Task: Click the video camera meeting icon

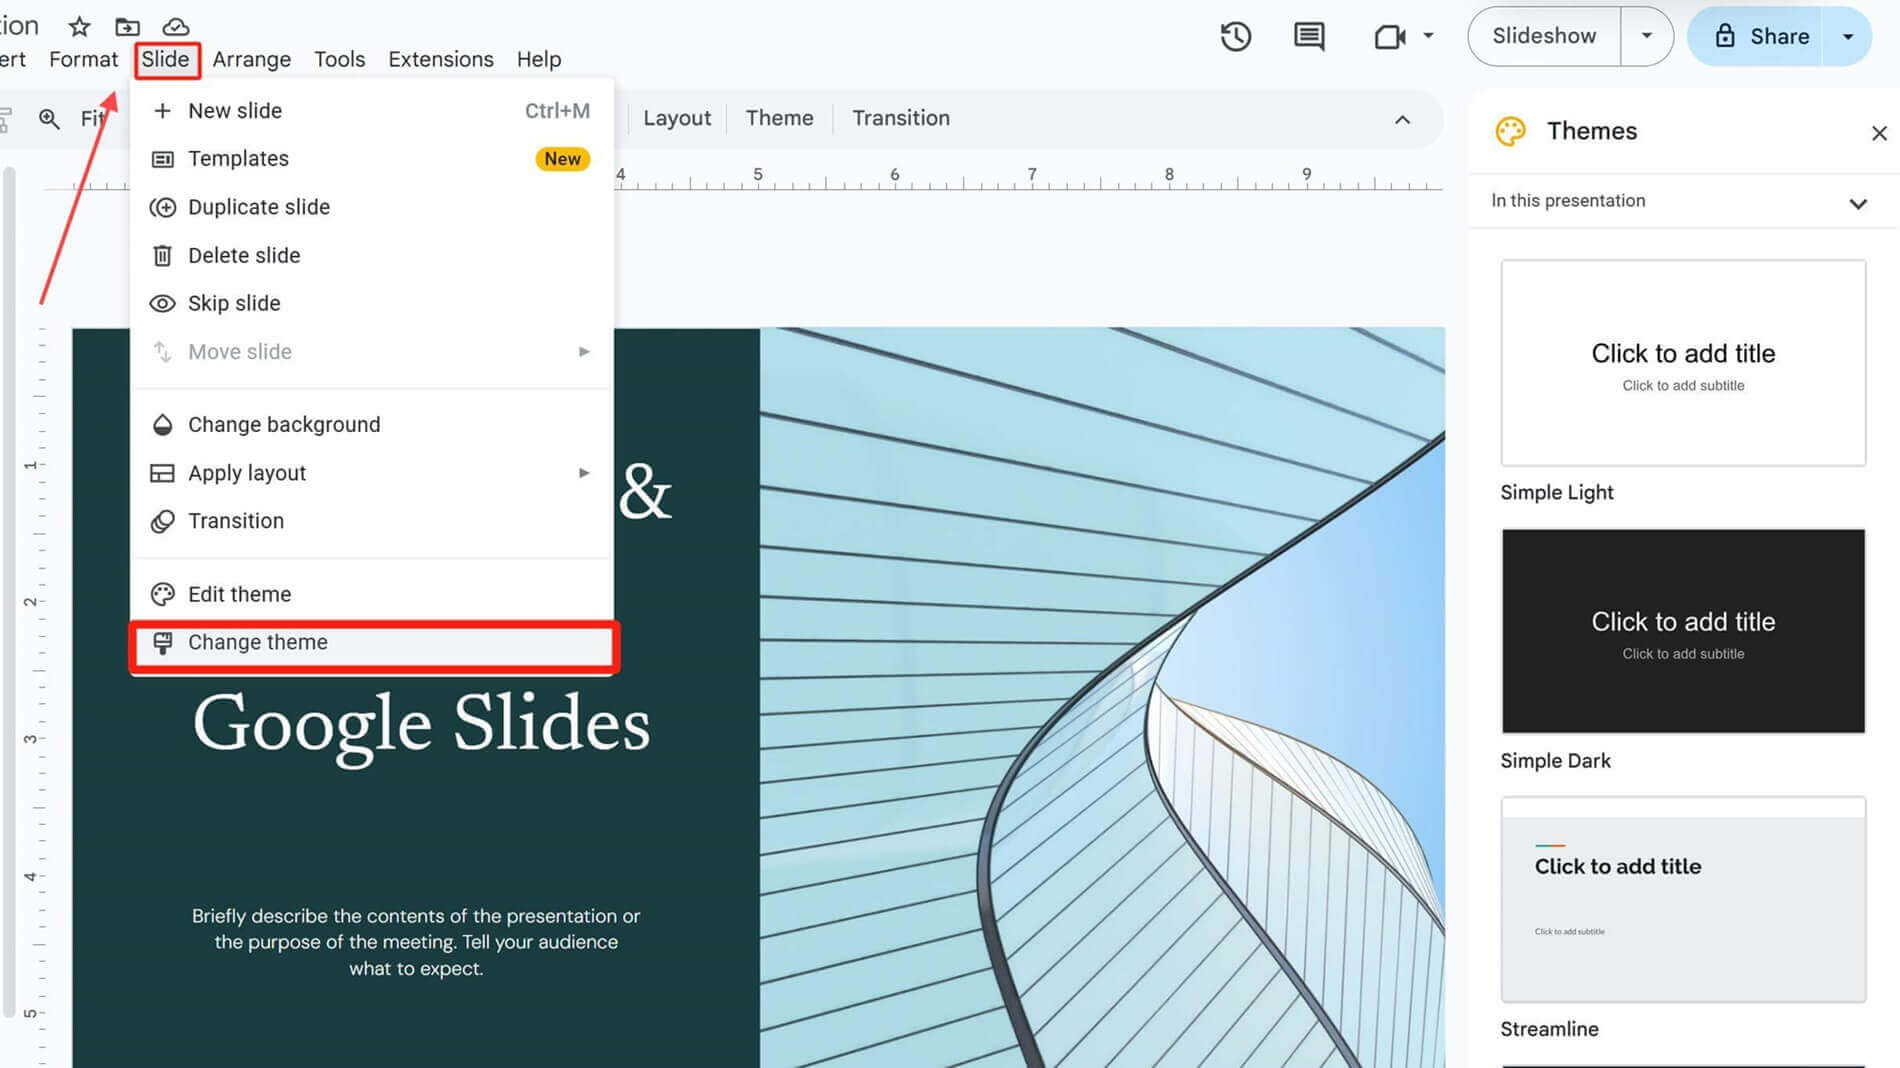Action: (1390, 37)
